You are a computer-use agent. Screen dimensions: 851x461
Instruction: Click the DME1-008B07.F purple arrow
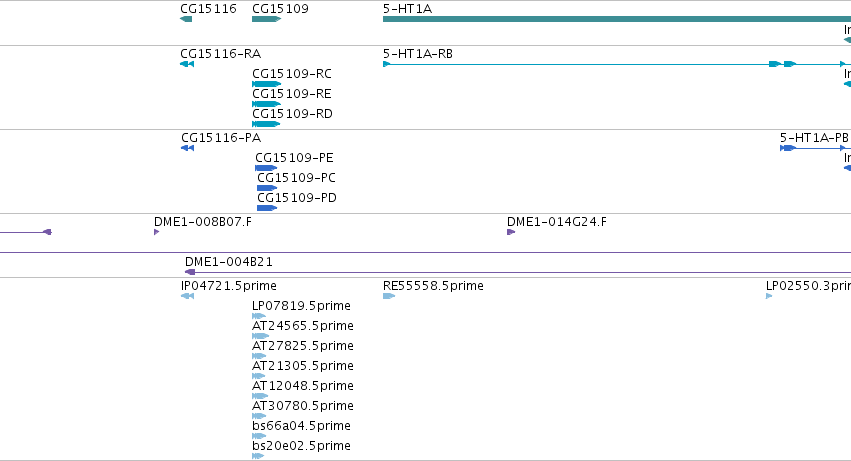[x=156, y=232]
